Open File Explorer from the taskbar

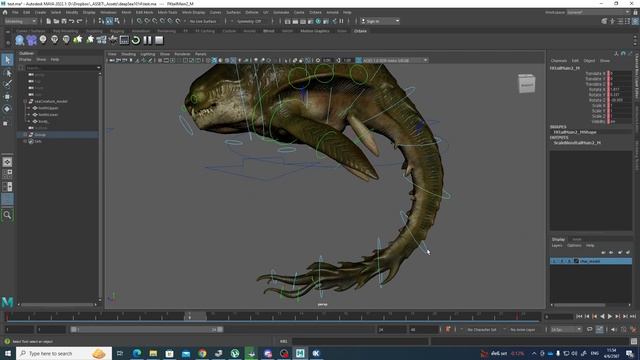(153, 353)
